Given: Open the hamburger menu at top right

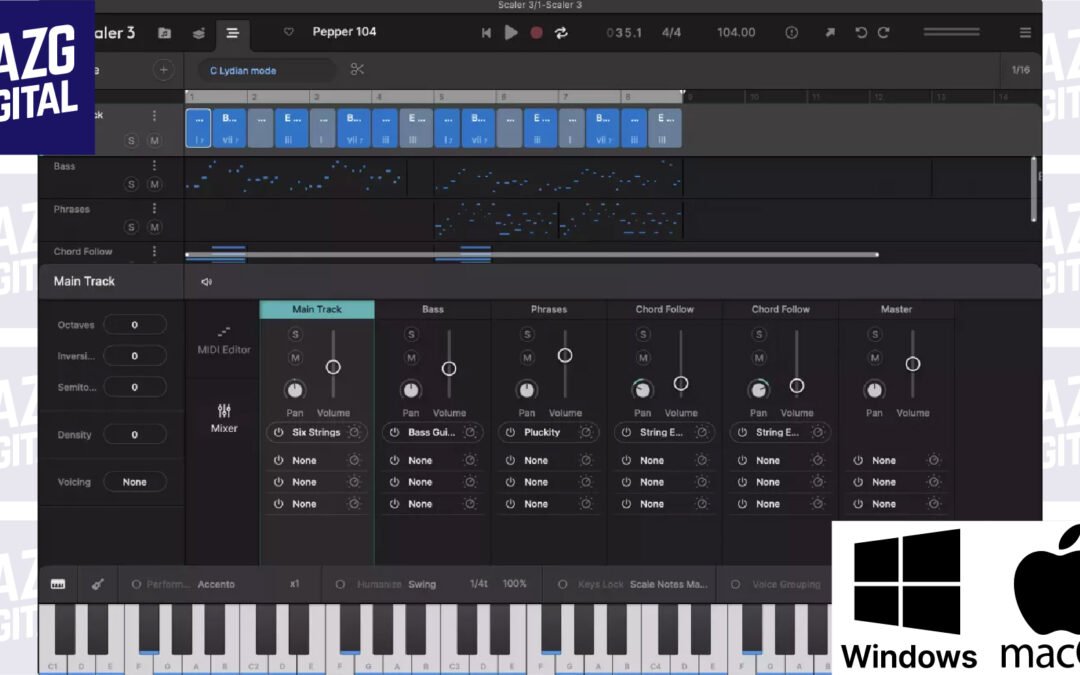Looking at the screenshot, I should [x=1025, y=32].
